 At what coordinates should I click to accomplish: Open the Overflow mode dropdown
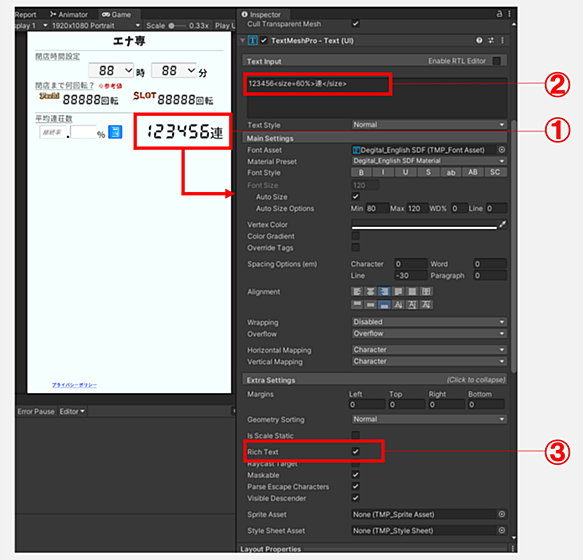(429, 333)
